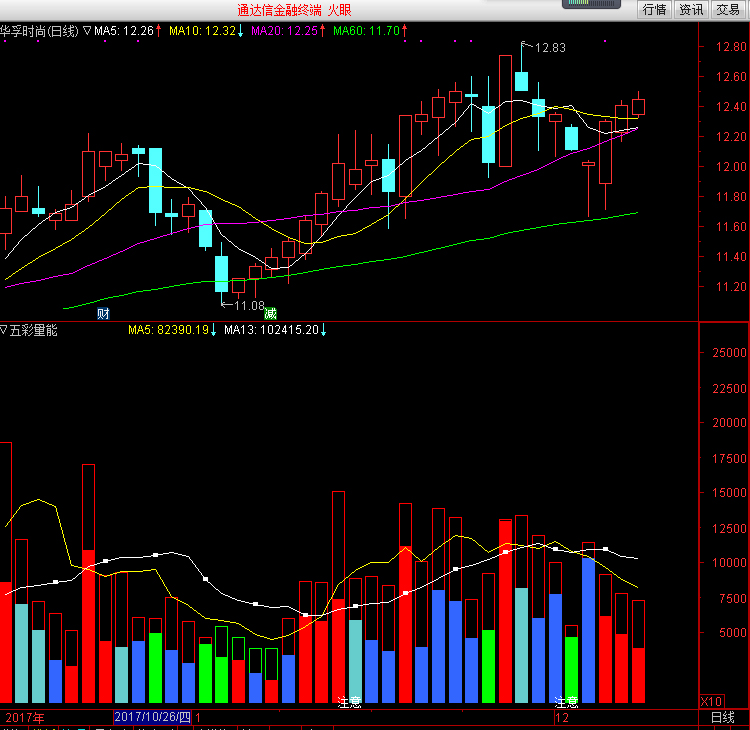Open the 行情 market quotes button
The height and width of the screenshot is (730, 750).
click(x=654, y=10)
